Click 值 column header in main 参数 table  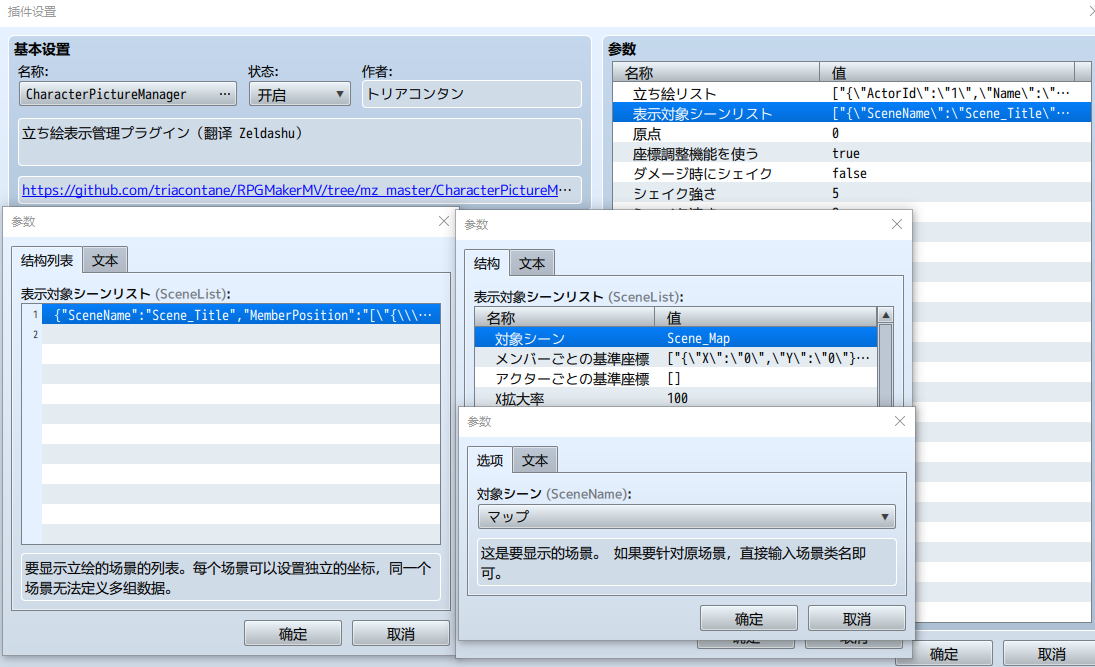click(x=947, y=73)
